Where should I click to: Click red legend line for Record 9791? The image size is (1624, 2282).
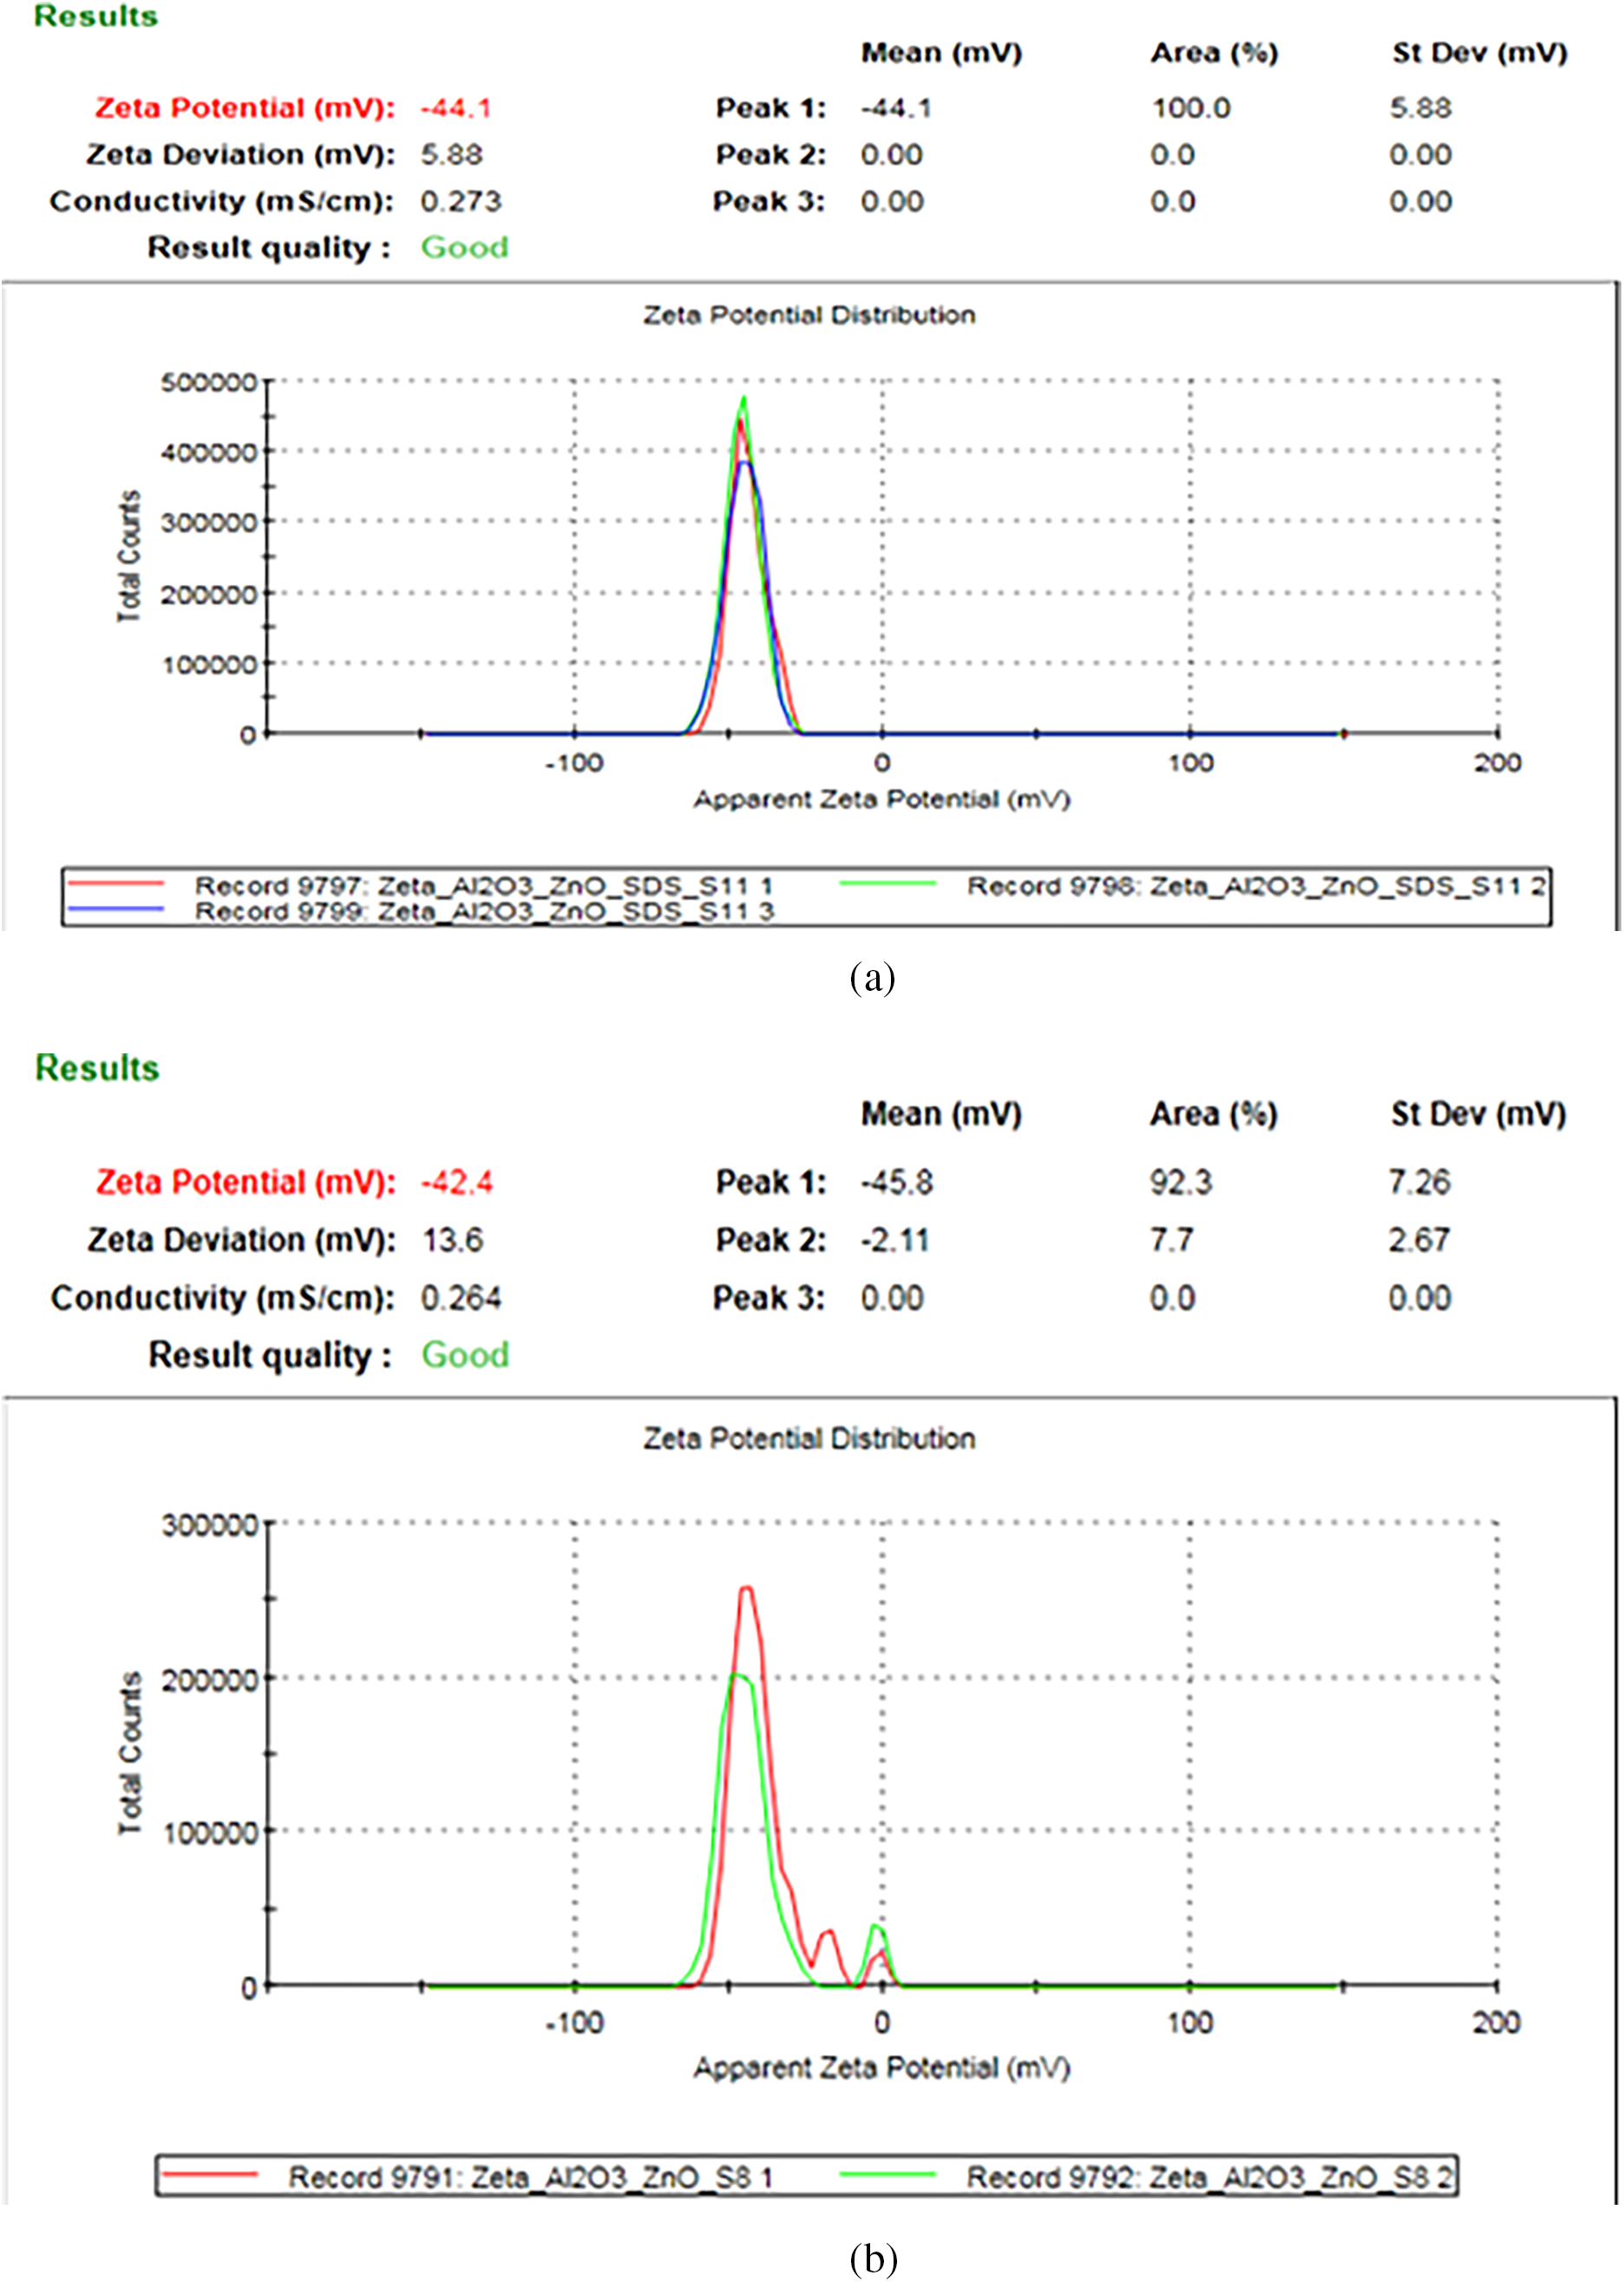(x=210, y=2174)
